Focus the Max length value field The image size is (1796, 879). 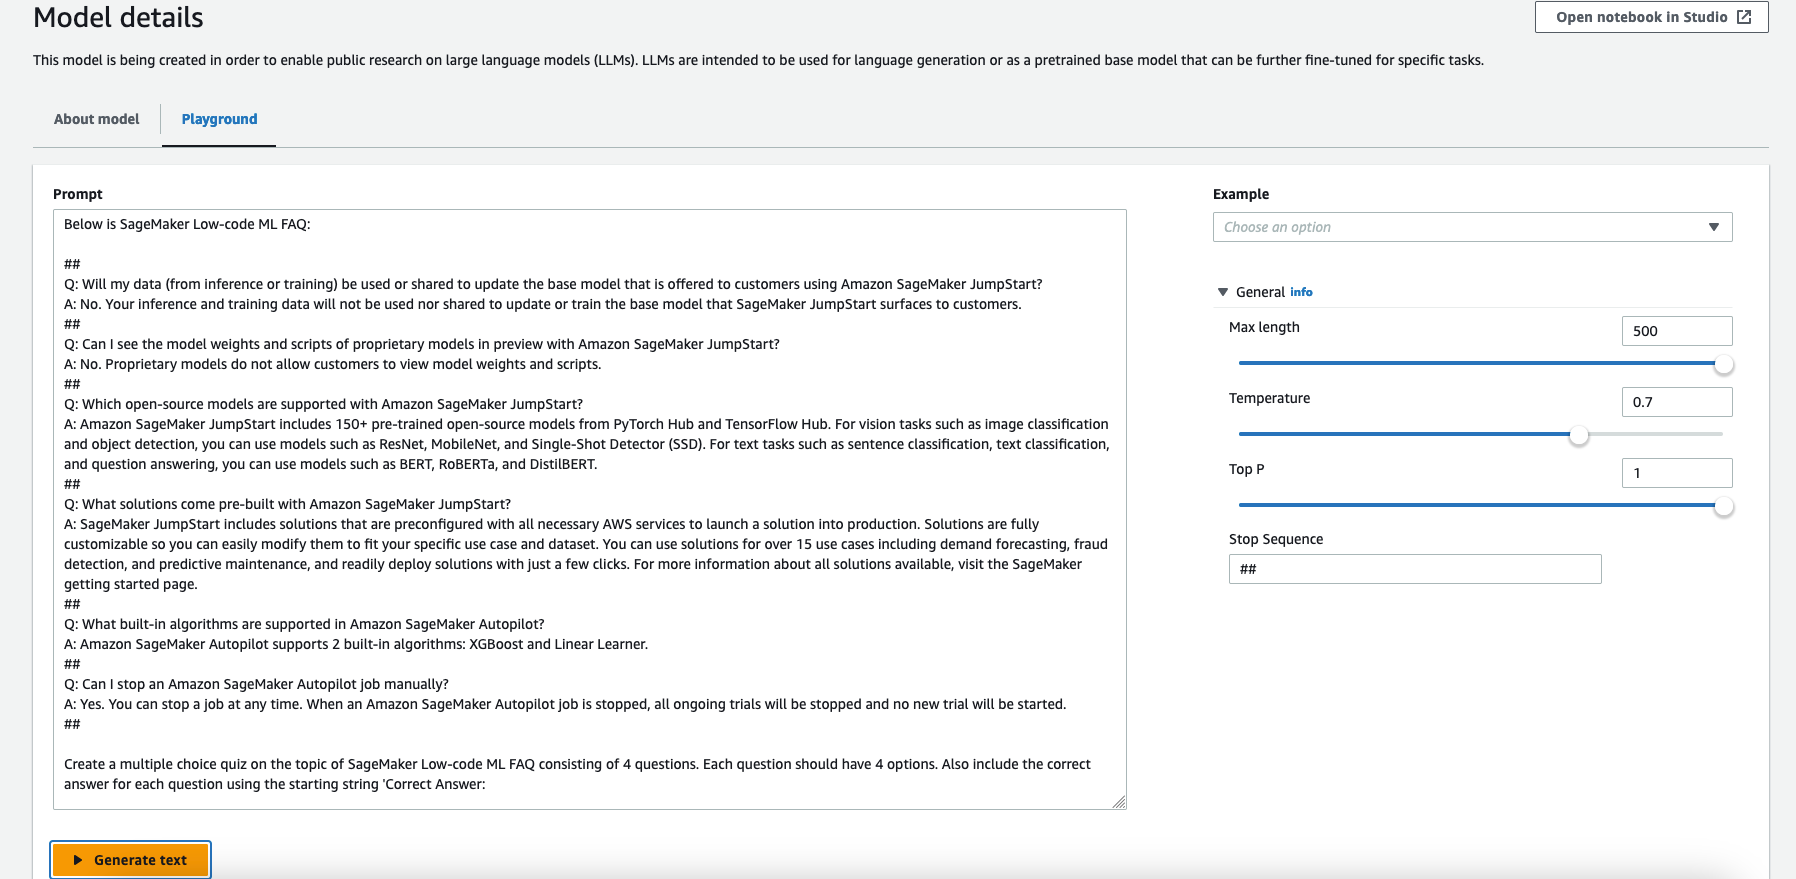point(1676,331)
